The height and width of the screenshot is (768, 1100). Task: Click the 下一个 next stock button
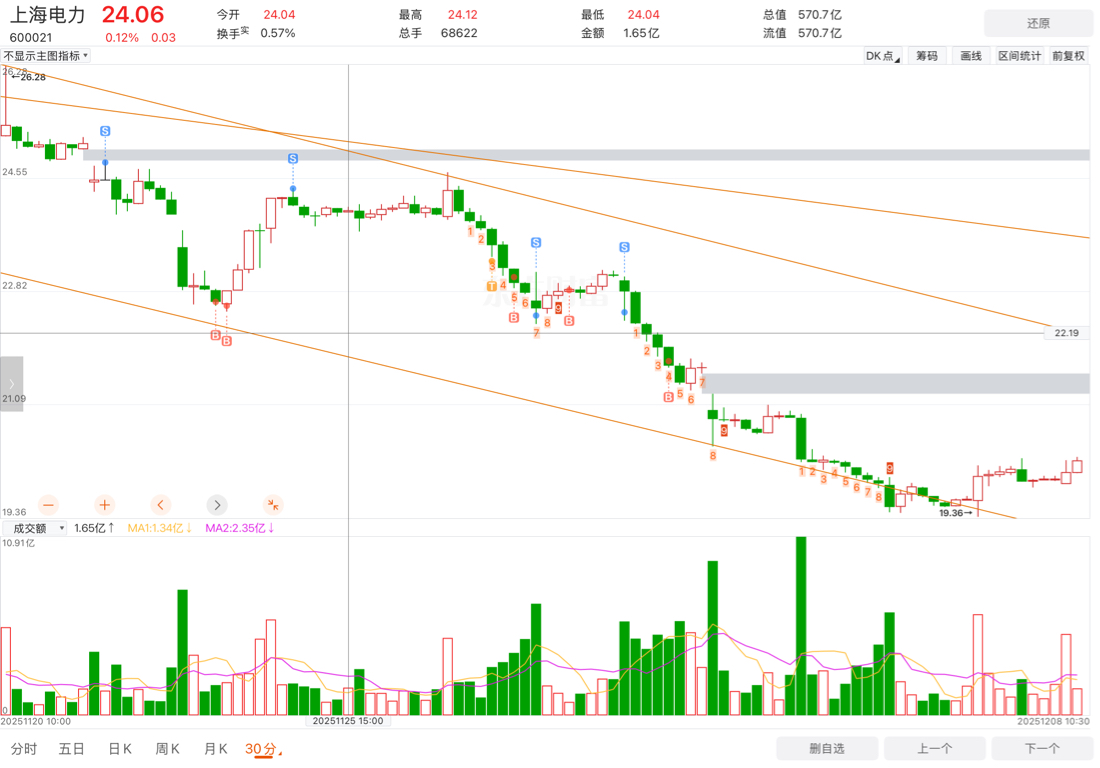1042,748
